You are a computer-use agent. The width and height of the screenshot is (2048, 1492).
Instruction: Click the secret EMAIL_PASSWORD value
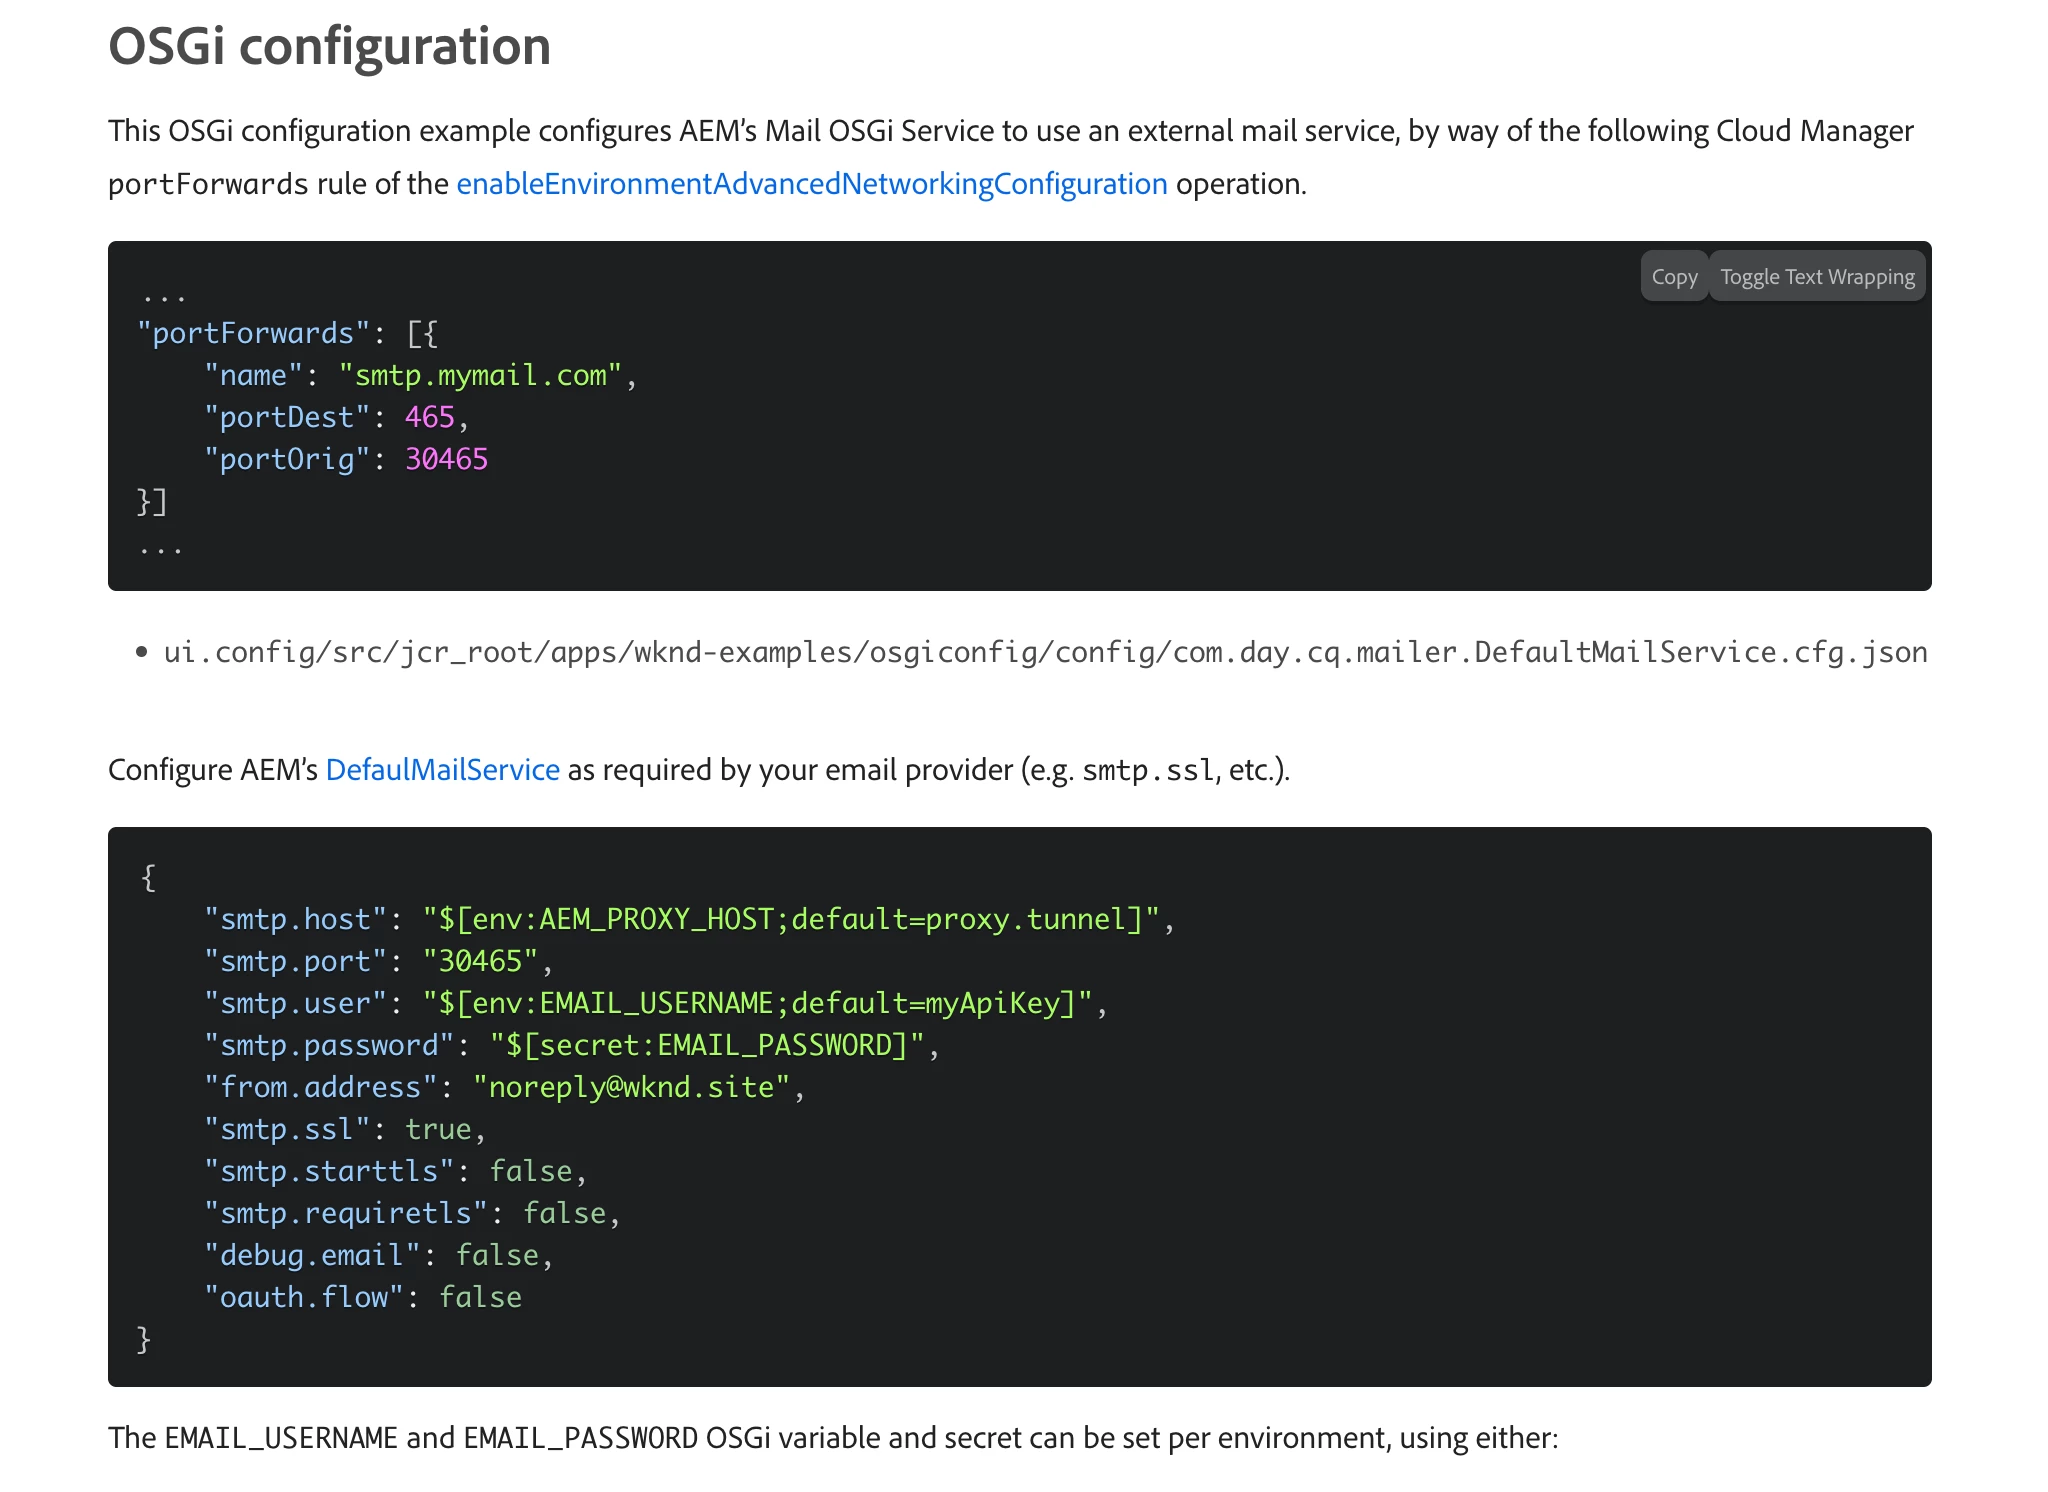point(706,1045)
